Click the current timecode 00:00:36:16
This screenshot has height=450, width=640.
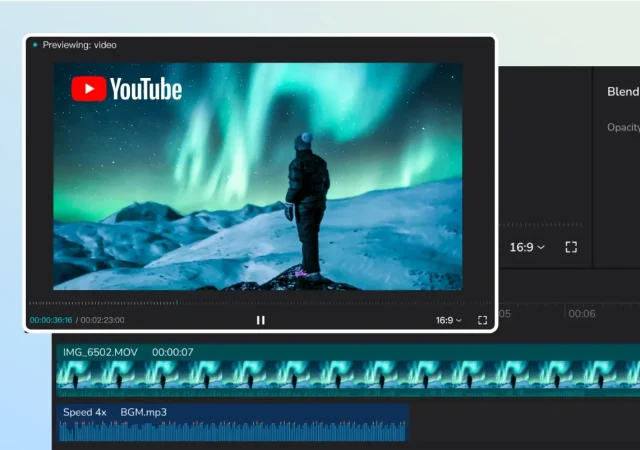[x=51, y=320]
